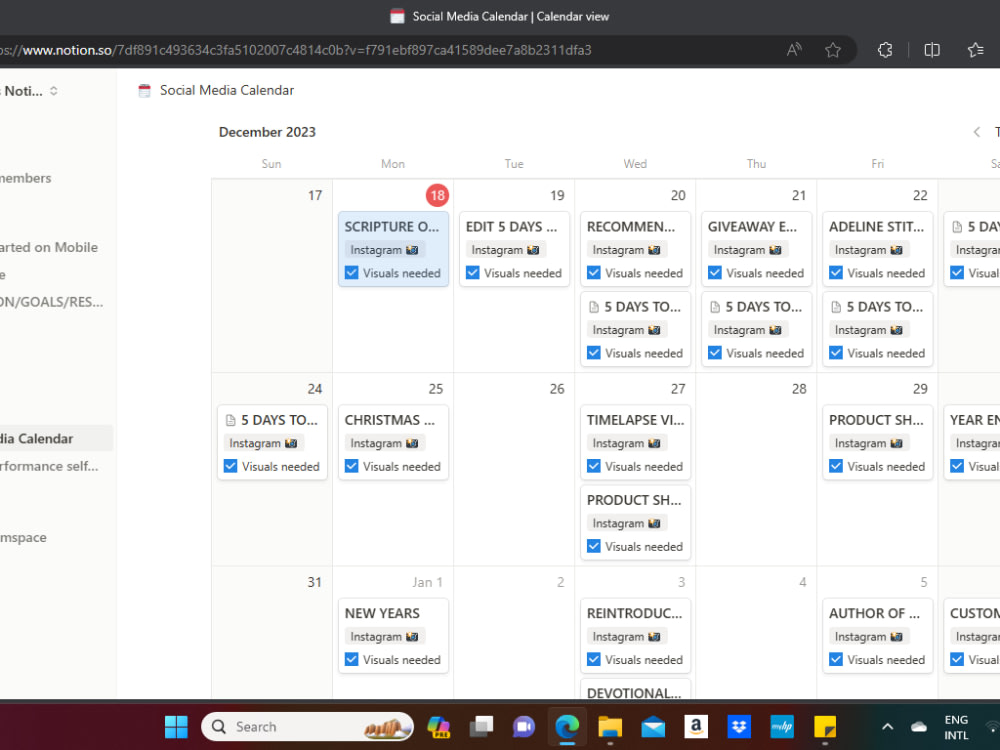Click page icon on Dec 22 5 DAYS TO card
Image resolution: width=1000 pixels, height=750 pixels.
[836, 307]
